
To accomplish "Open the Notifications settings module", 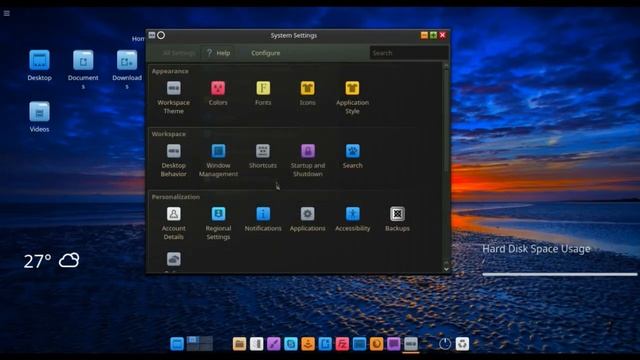I will [263, 219].
